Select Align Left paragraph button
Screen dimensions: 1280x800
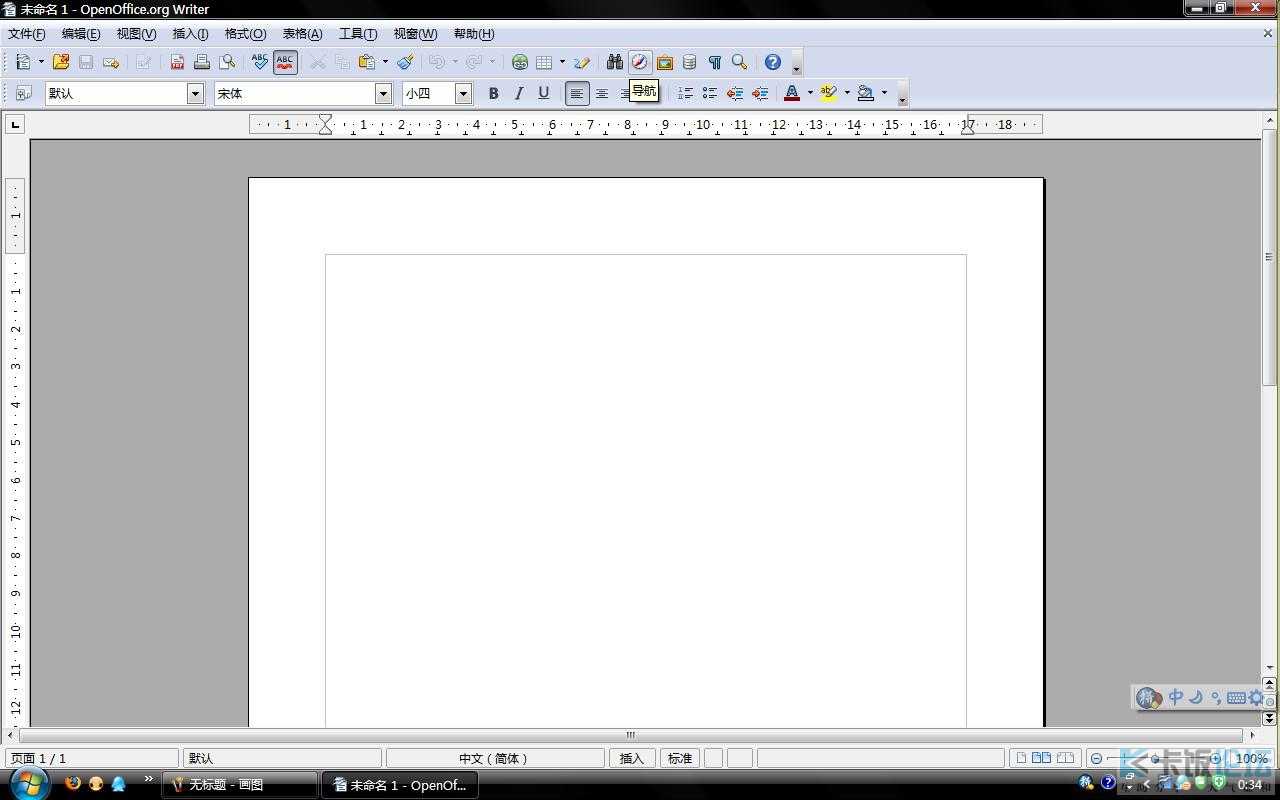tap(577, 93)
